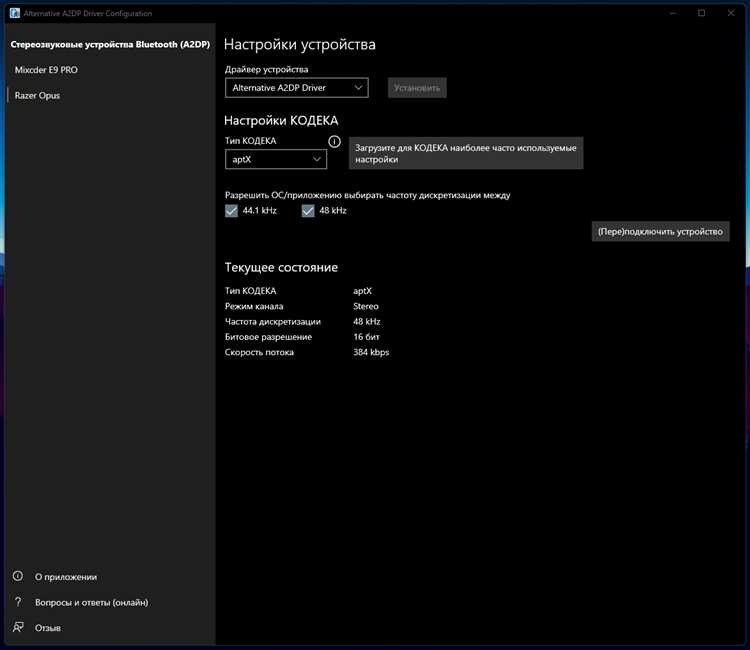750x650 pixels.
Task: Click the 'Драйвер устройства' label
Action: (266, 69)
